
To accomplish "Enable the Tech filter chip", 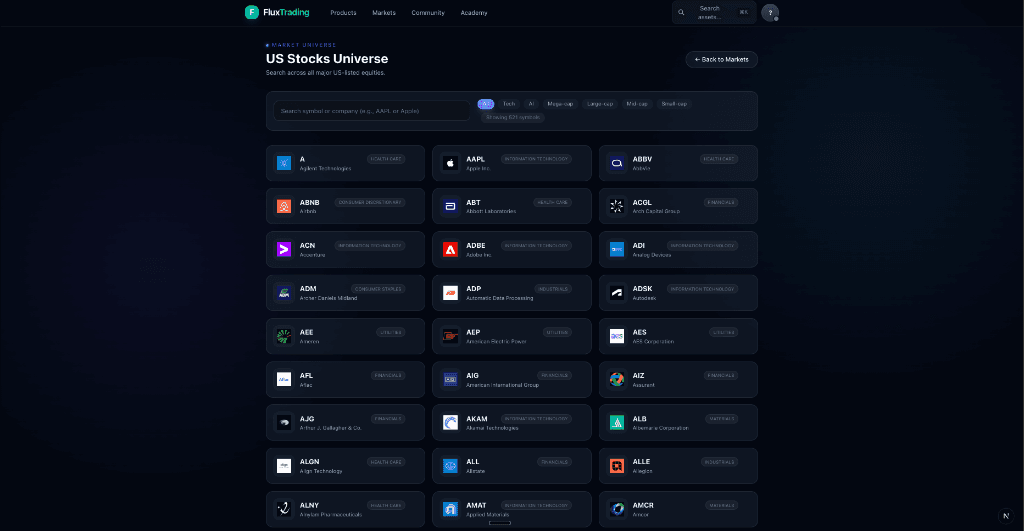I will 509,104.
